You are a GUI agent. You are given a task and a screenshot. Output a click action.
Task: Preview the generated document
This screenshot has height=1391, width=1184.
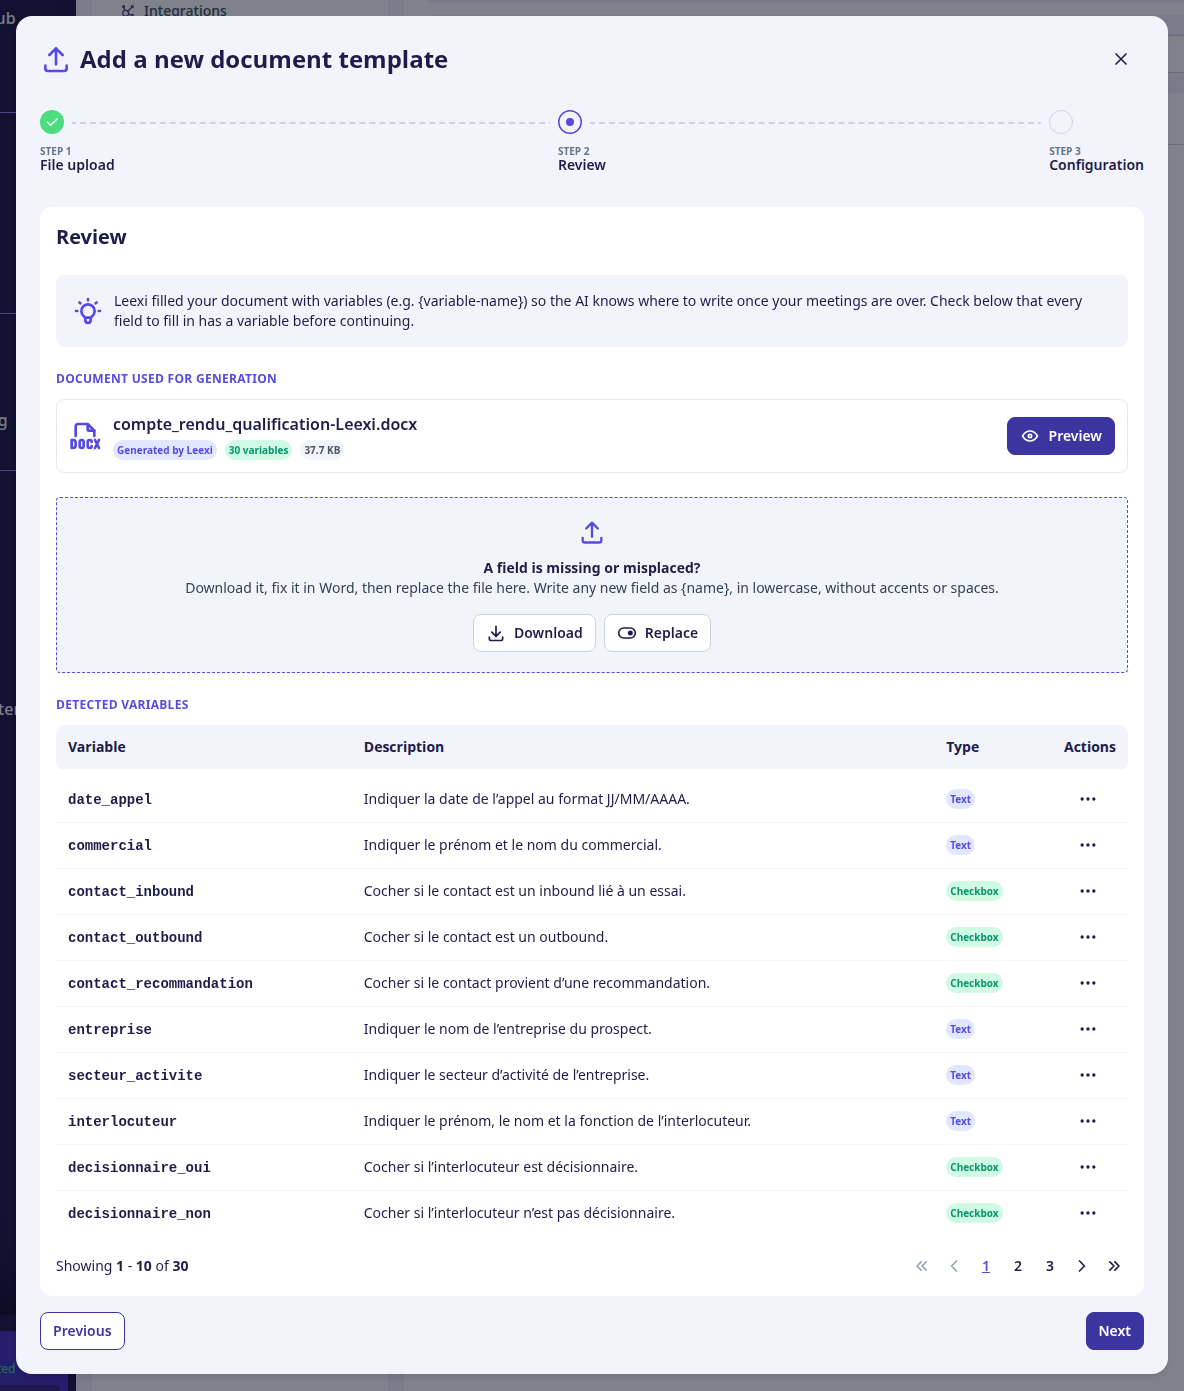pos(1061,436)
